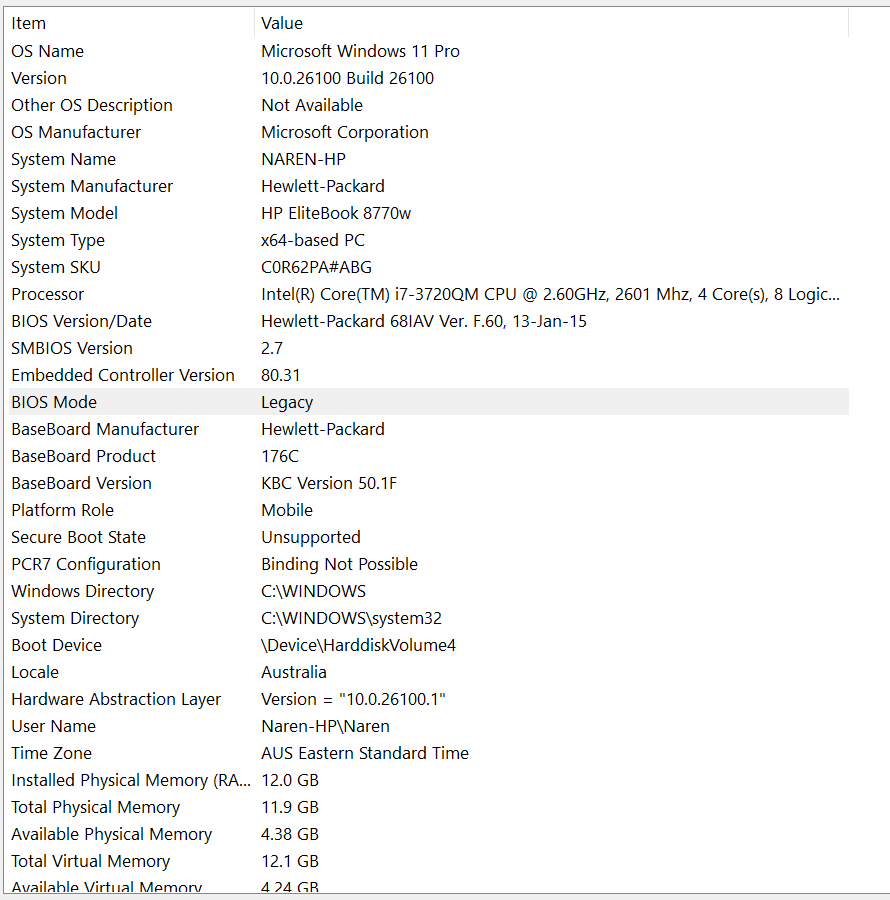Select the 'Microsoft Windows 11 Pro' value
Screen dimensions: 890x900
(x=360, y=51)
